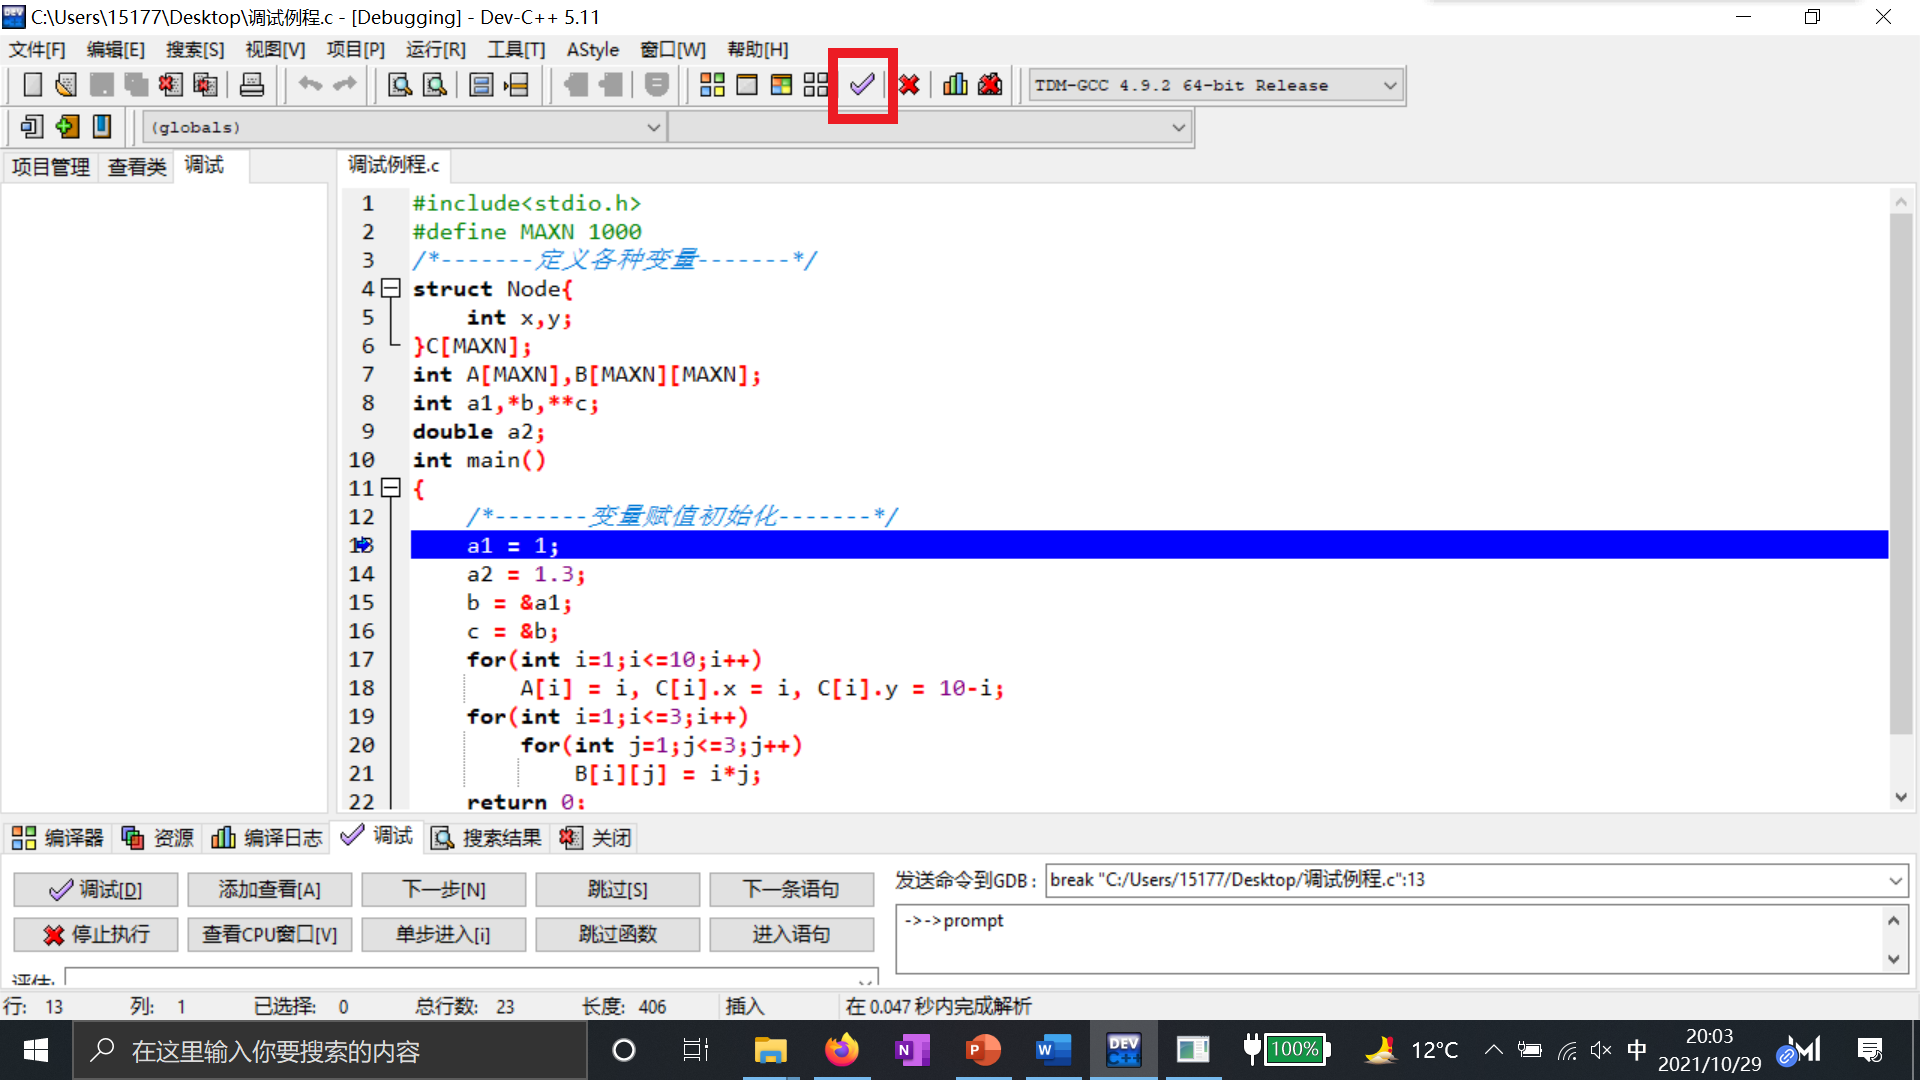Open the TDM-GCC compiler selection dropdown
Image resolution: width=1920 pixels, height=1080 pixels.
coord(1390,86)
